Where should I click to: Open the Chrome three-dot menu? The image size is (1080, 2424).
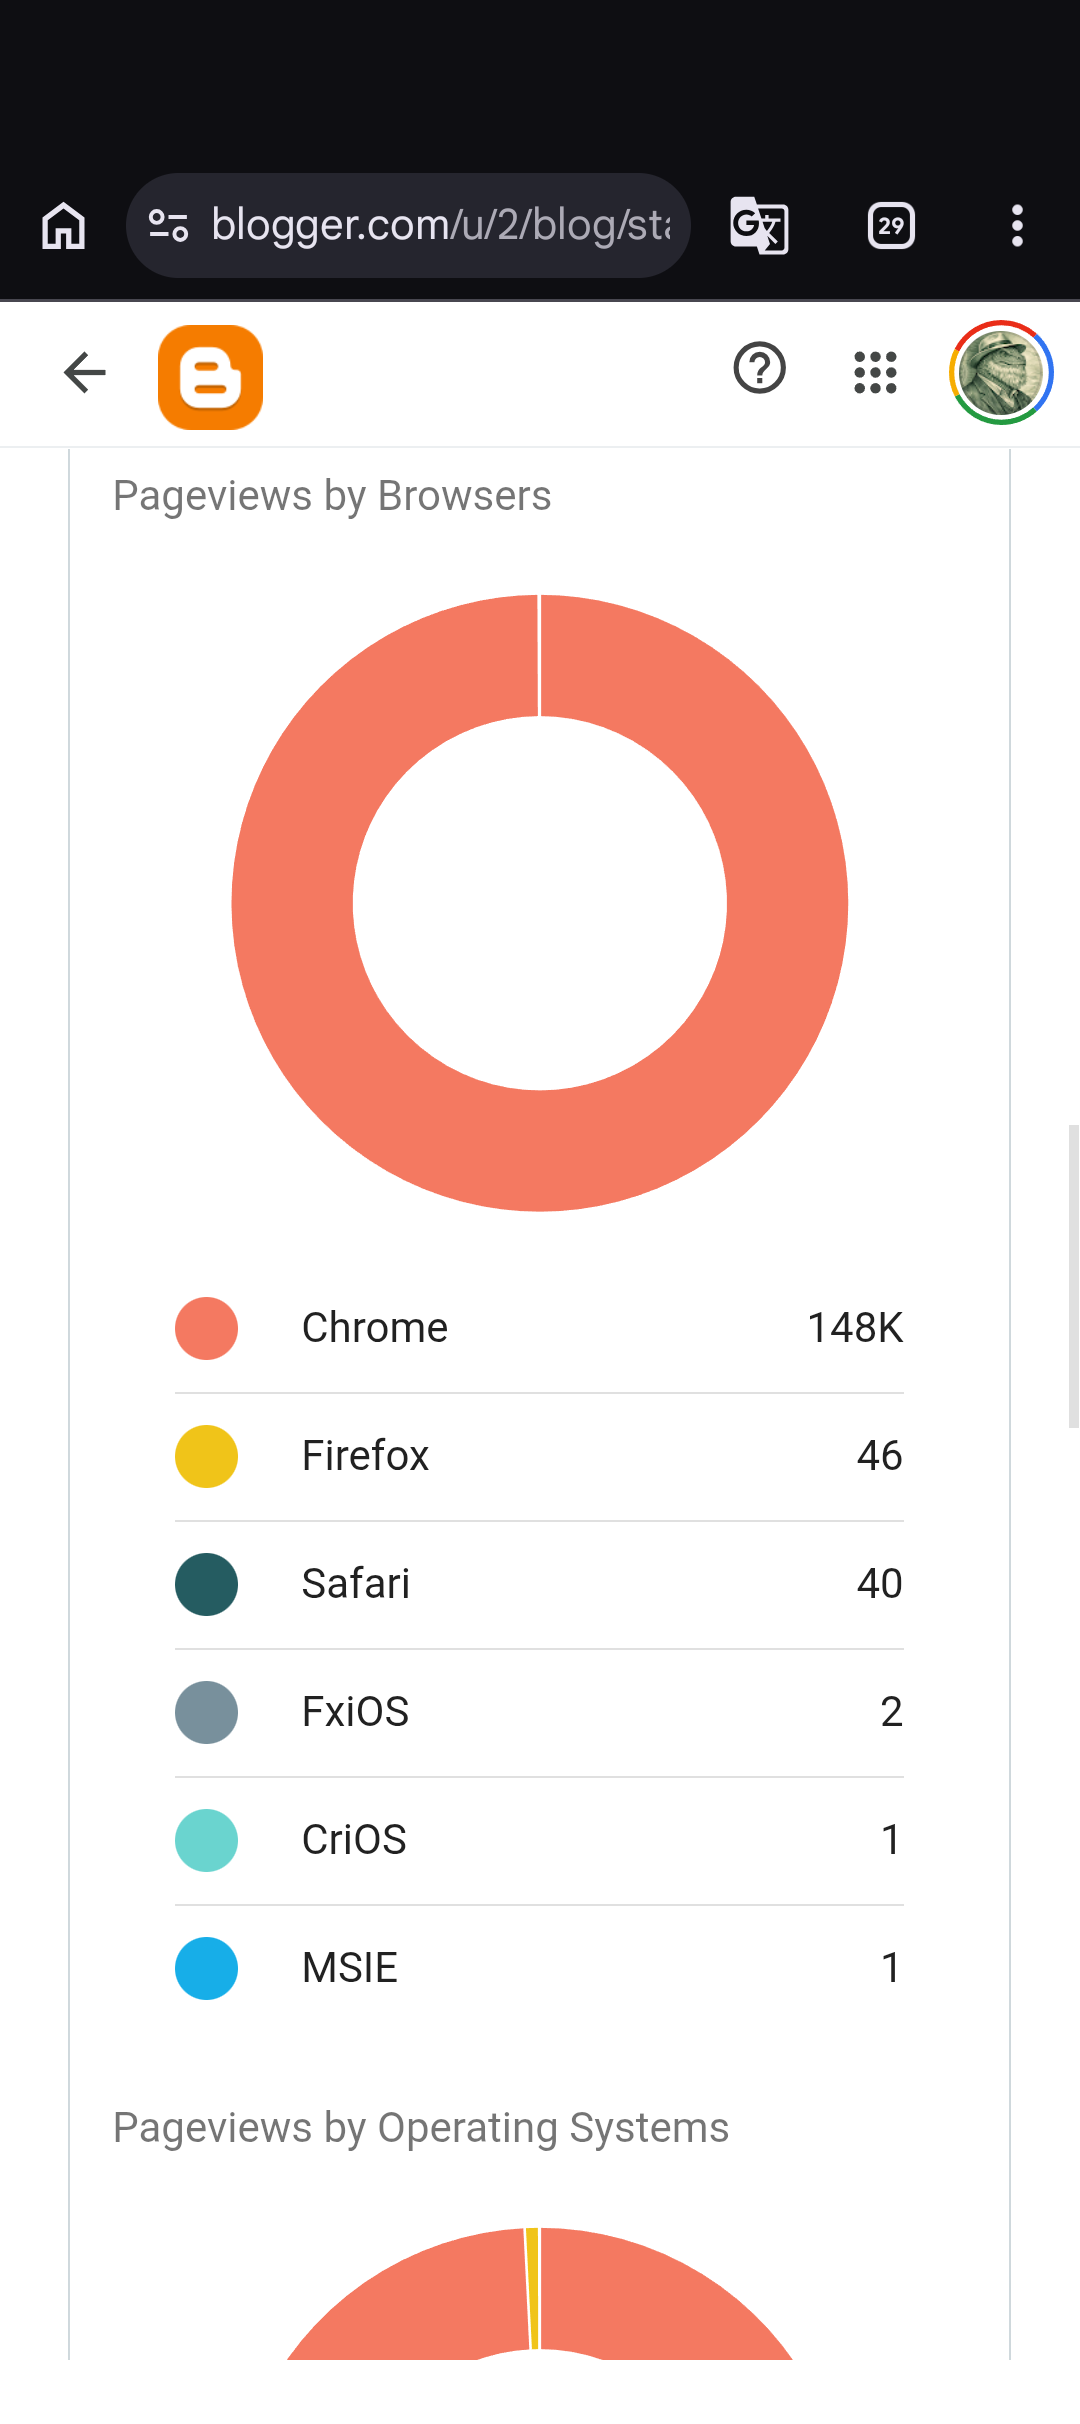[1017, 226]
